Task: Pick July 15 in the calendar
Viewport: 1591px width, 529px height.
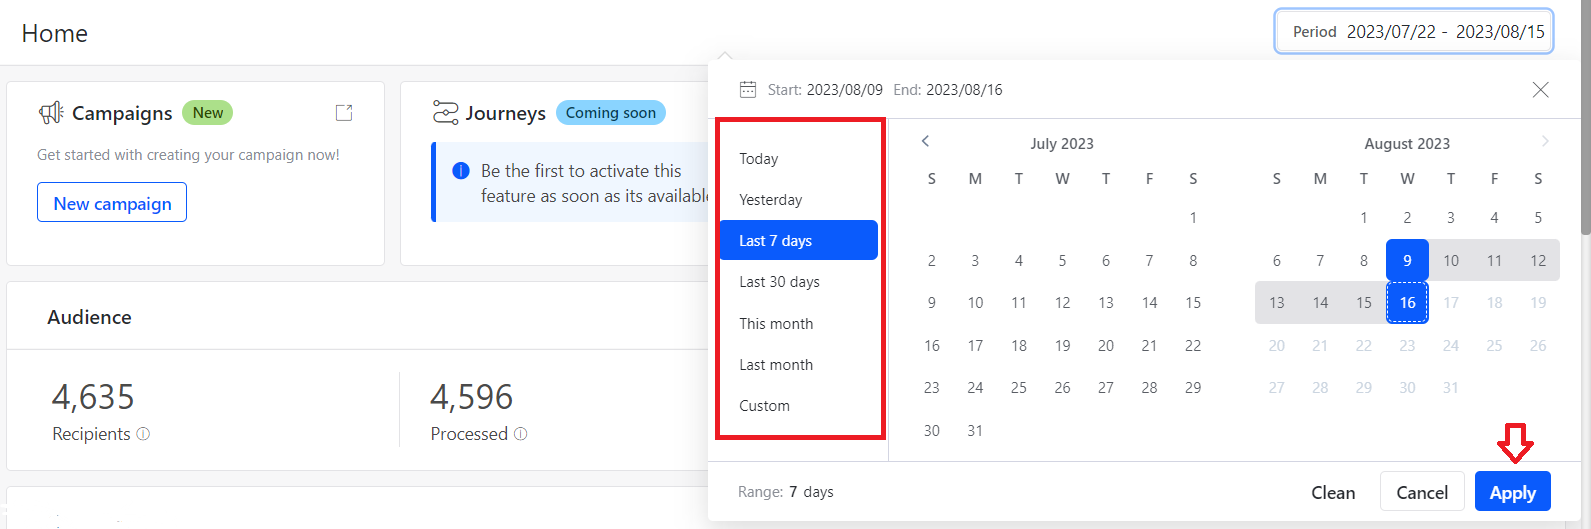Action: (x=1193, y=303)
